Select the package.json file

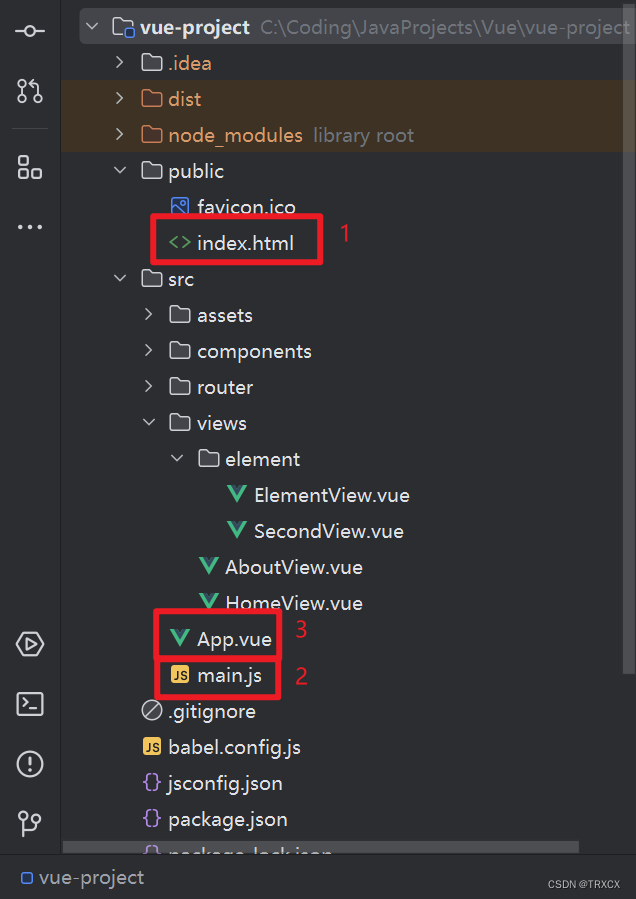point(227,819)
